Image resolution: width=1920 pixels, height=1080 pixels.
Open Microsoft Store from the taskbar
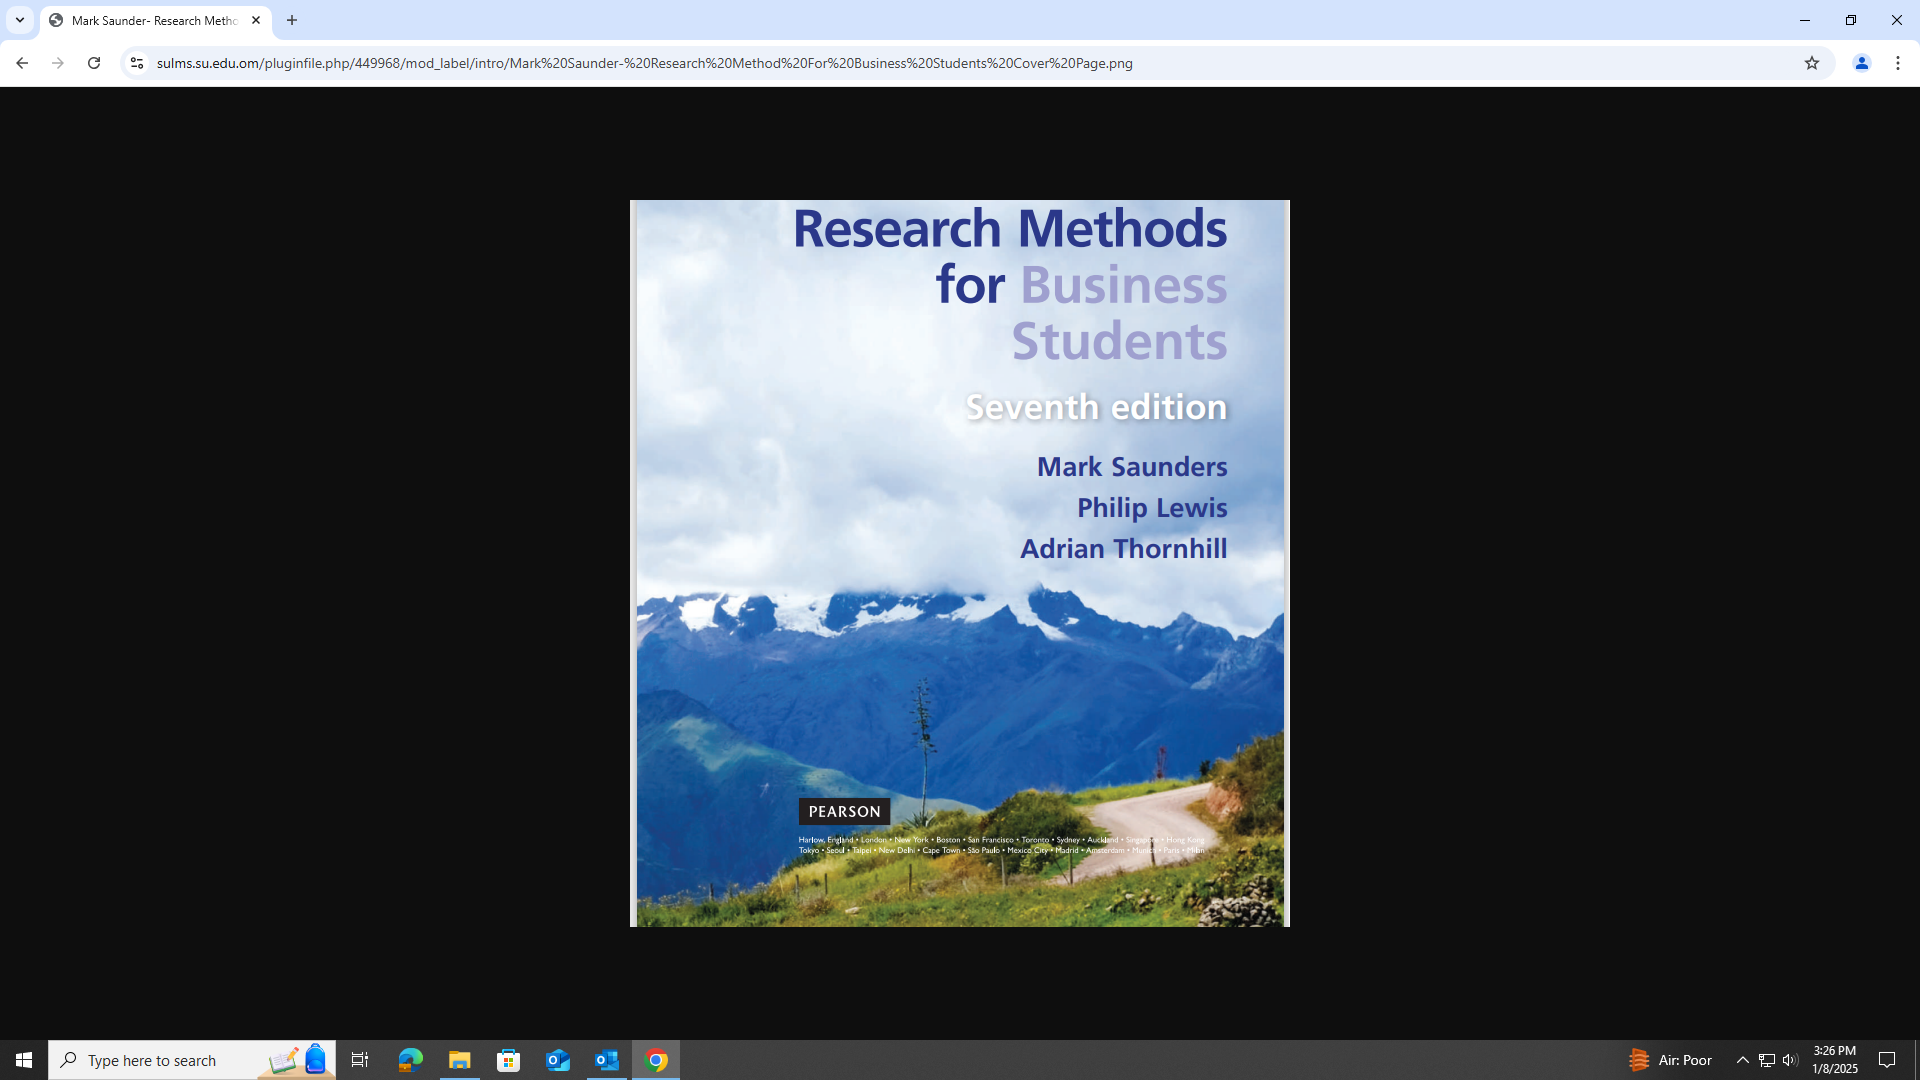pyautogui.click(x=508, y=1059)
